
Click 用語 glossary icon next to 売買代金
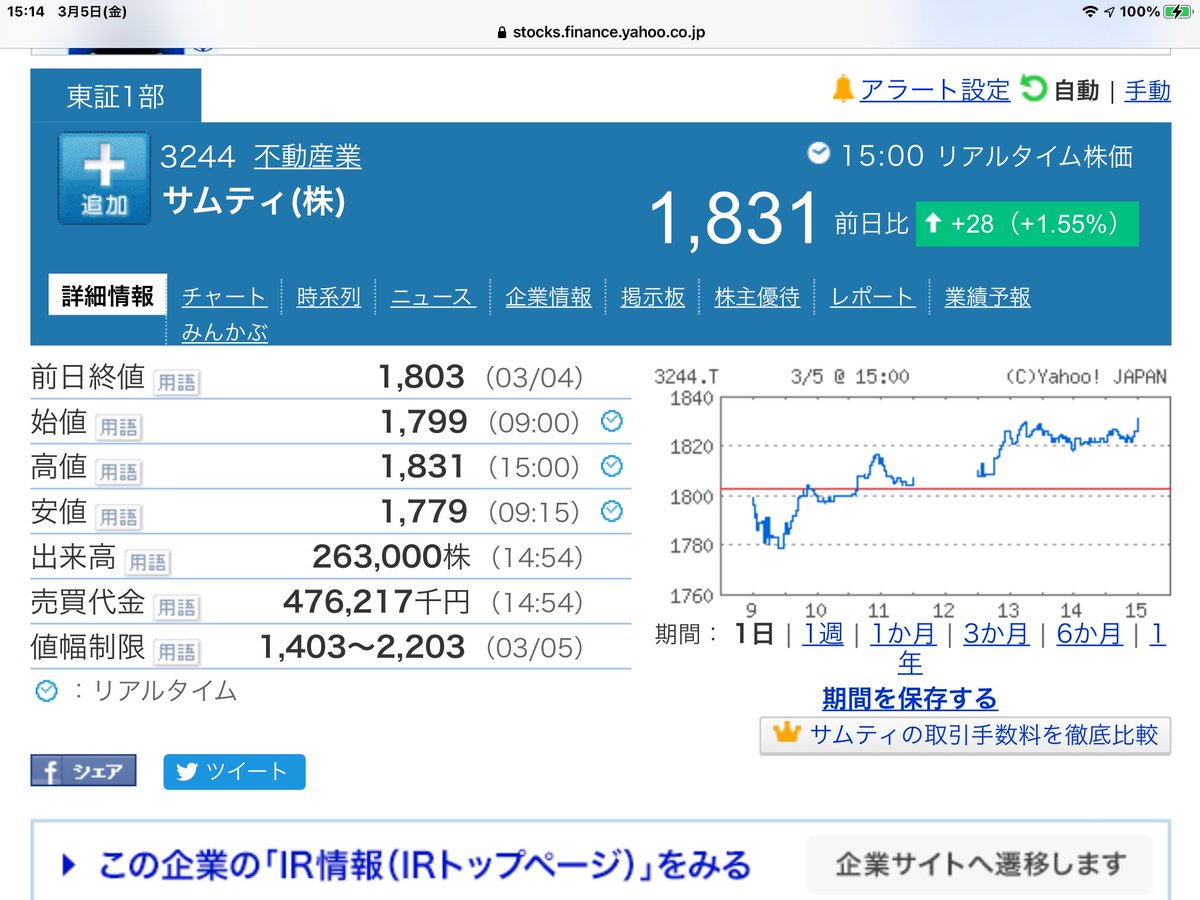click(x=177, y=607)
